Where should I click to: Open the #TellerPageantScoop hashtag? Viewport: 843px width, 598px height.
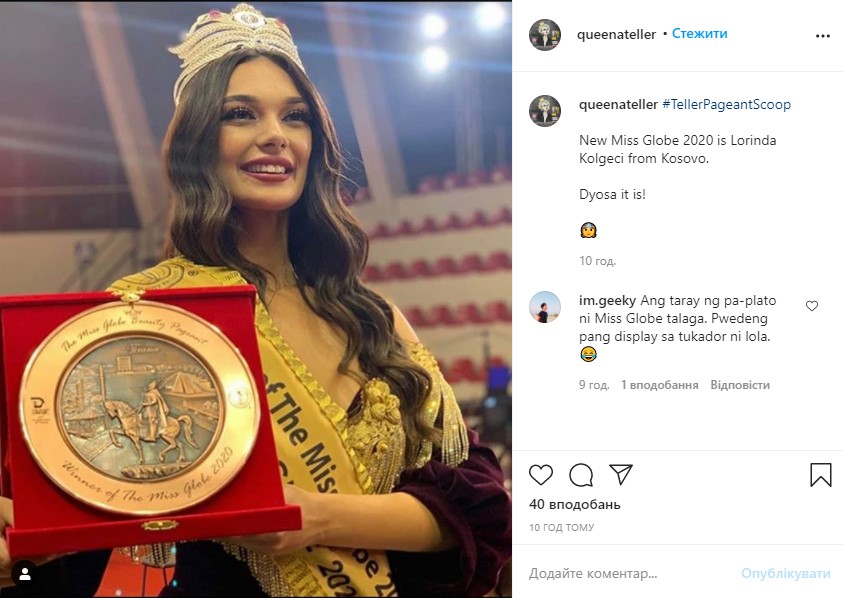pos(726,104)
